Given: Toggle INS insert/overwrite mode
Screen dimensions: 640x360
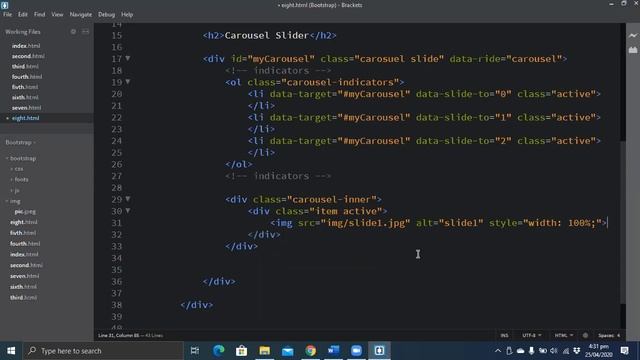Looking at the screenshot, I should (504, 335).
